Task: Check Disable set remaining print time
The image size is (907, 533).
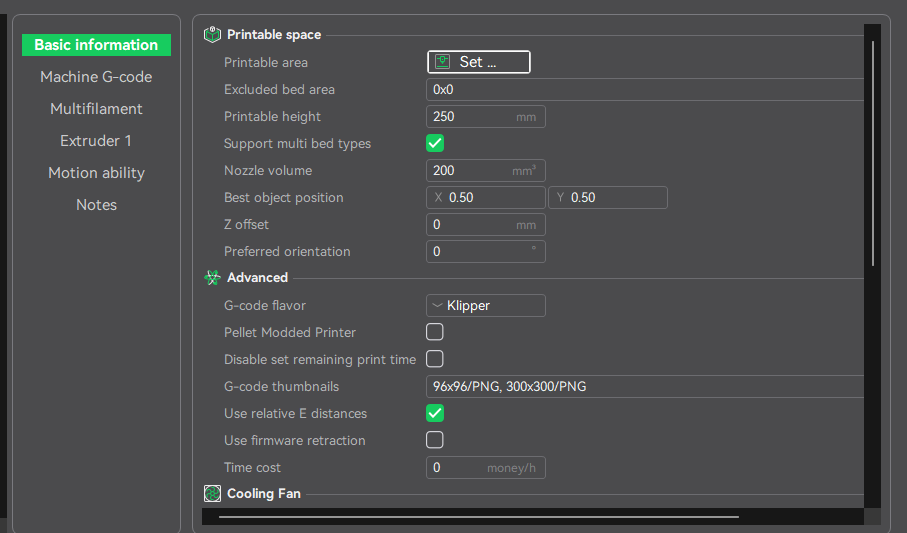Action: pyautogui.click(x=435, y=359)
